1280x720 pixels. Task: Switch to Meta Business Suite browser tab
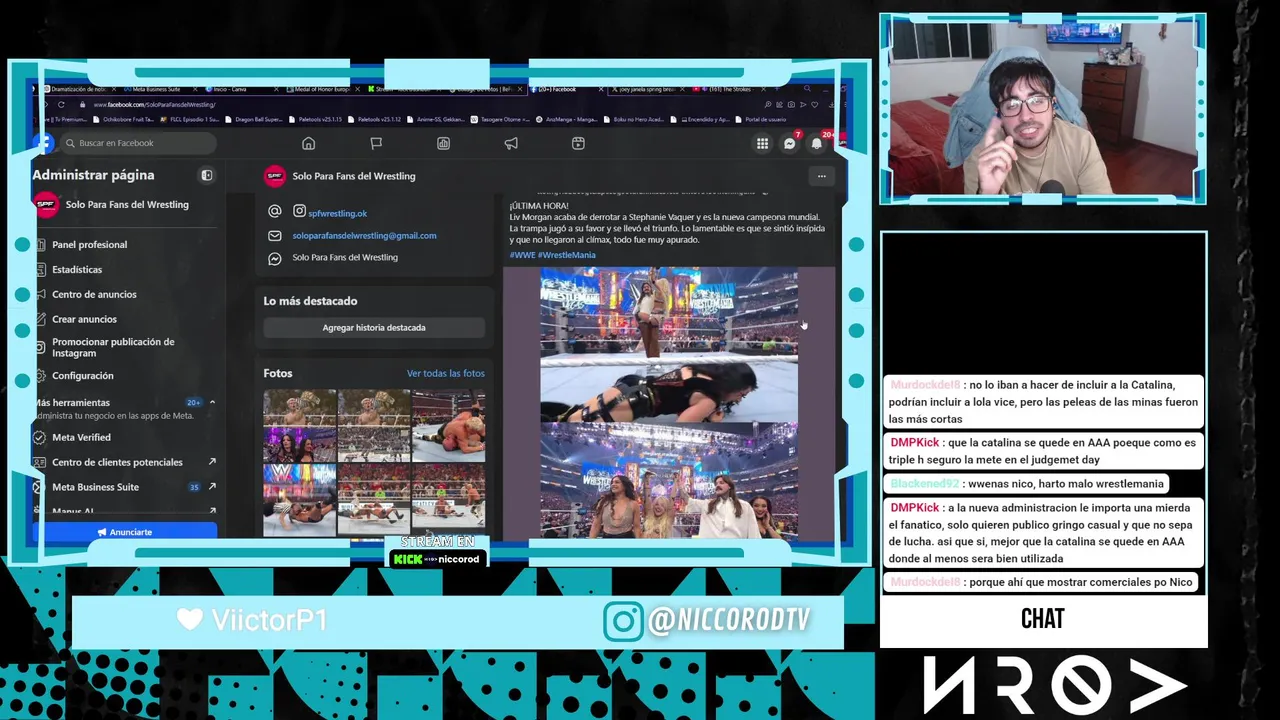(156, 89)
